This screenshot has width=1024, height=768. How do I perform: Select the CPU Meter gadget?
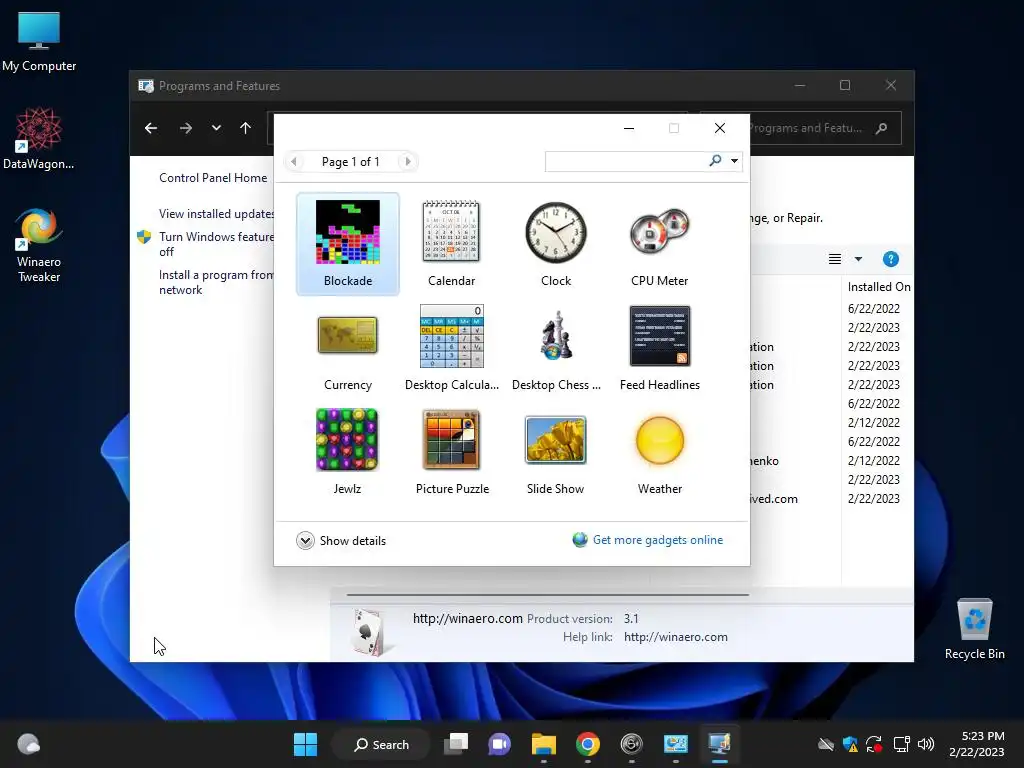point(660,244)
